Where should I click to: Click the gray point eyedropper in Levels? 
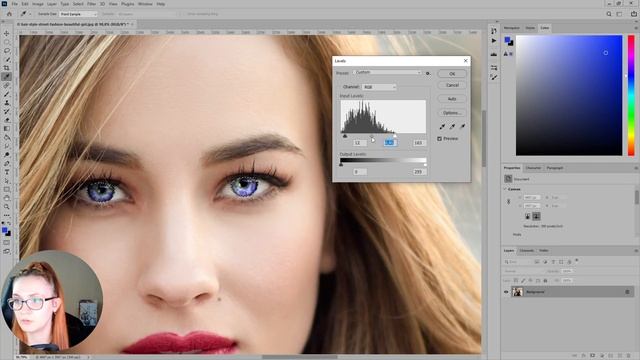click(452, 127)
